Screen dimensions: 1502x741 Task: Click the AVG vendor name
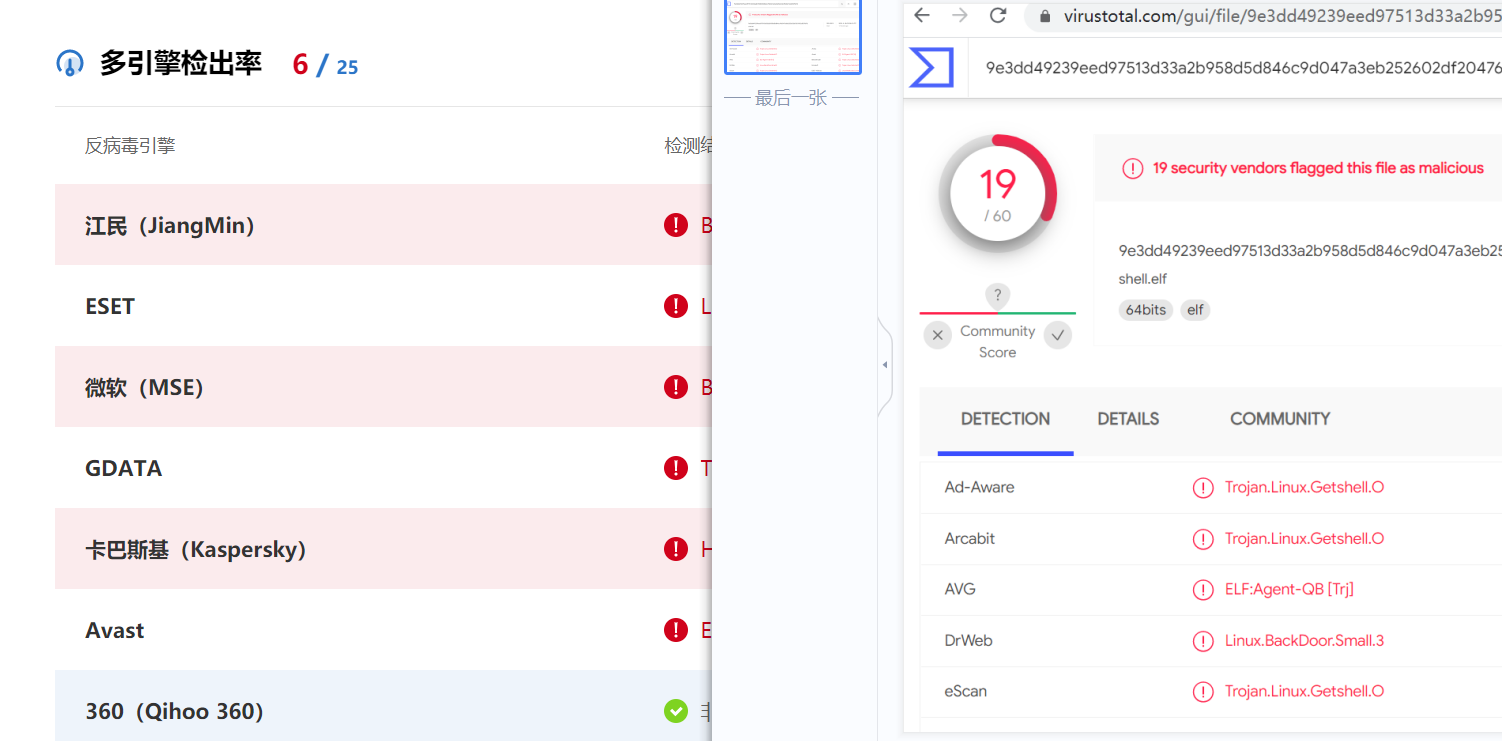point(960,589)
